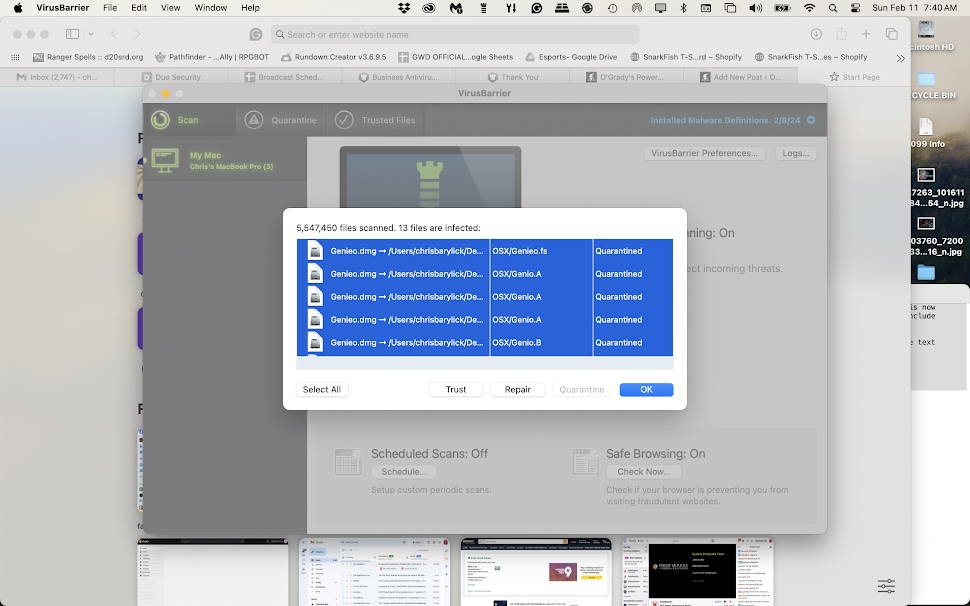This screenshot has height=606, width=970.
Task: Click the Select All button
Action: click(322, 390)
